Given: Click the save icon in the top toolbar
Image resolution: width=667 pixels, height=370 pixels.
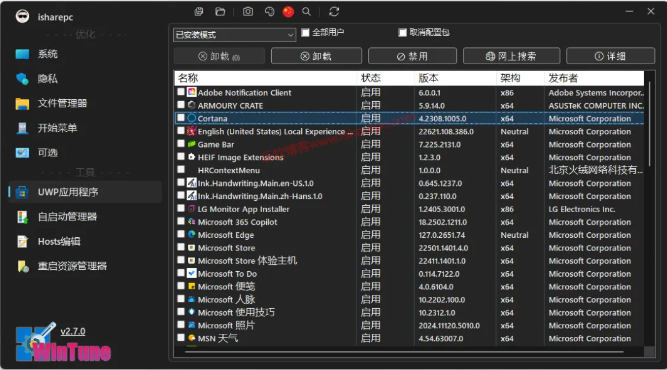Looking at the screenshot, I should [x=199, y=12].
